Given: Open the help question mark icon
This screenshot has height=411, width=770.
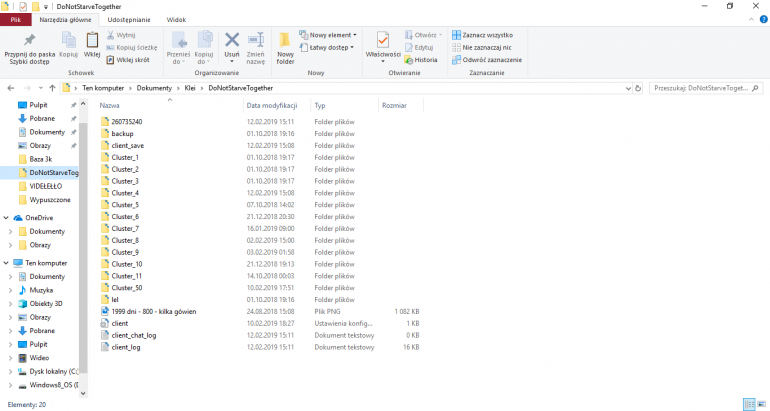Looking at the screenshot, I should pos(764,20).
